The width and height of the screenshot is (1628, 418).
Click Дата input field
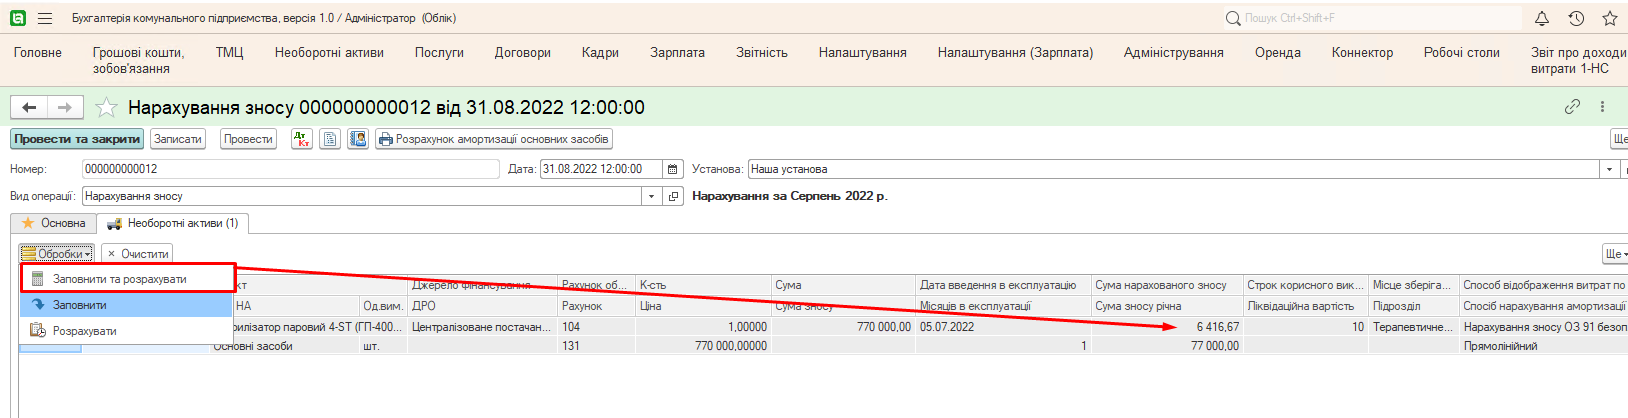click(601, 169)
